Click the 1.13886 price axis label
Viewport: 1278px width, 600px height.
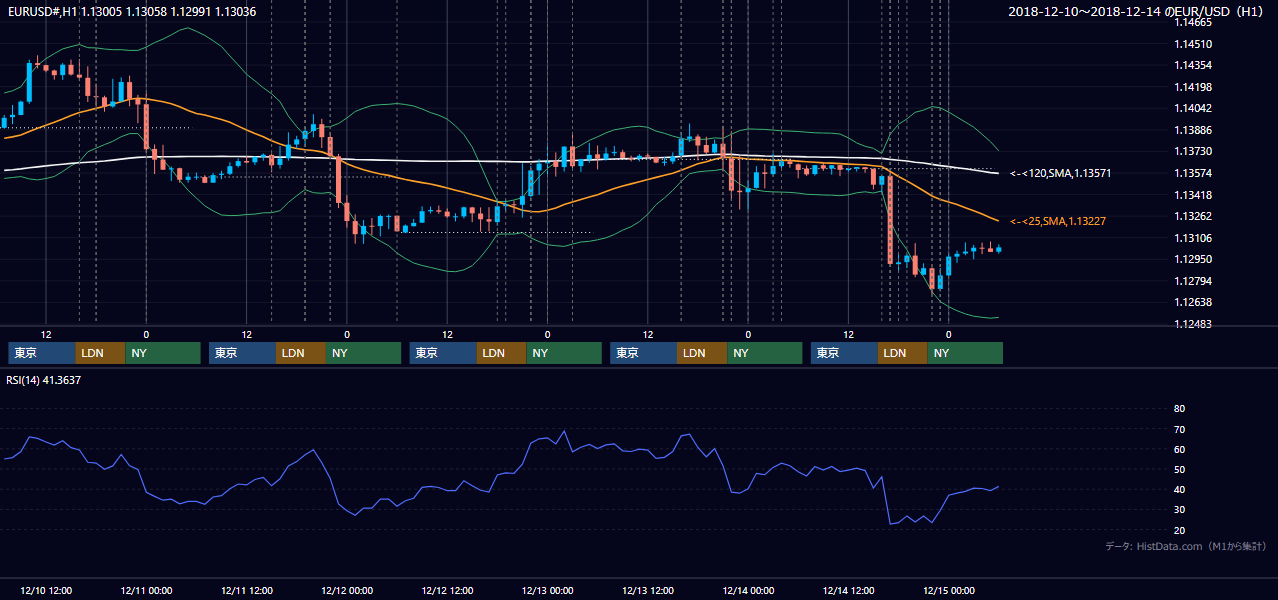(1193, 130)
